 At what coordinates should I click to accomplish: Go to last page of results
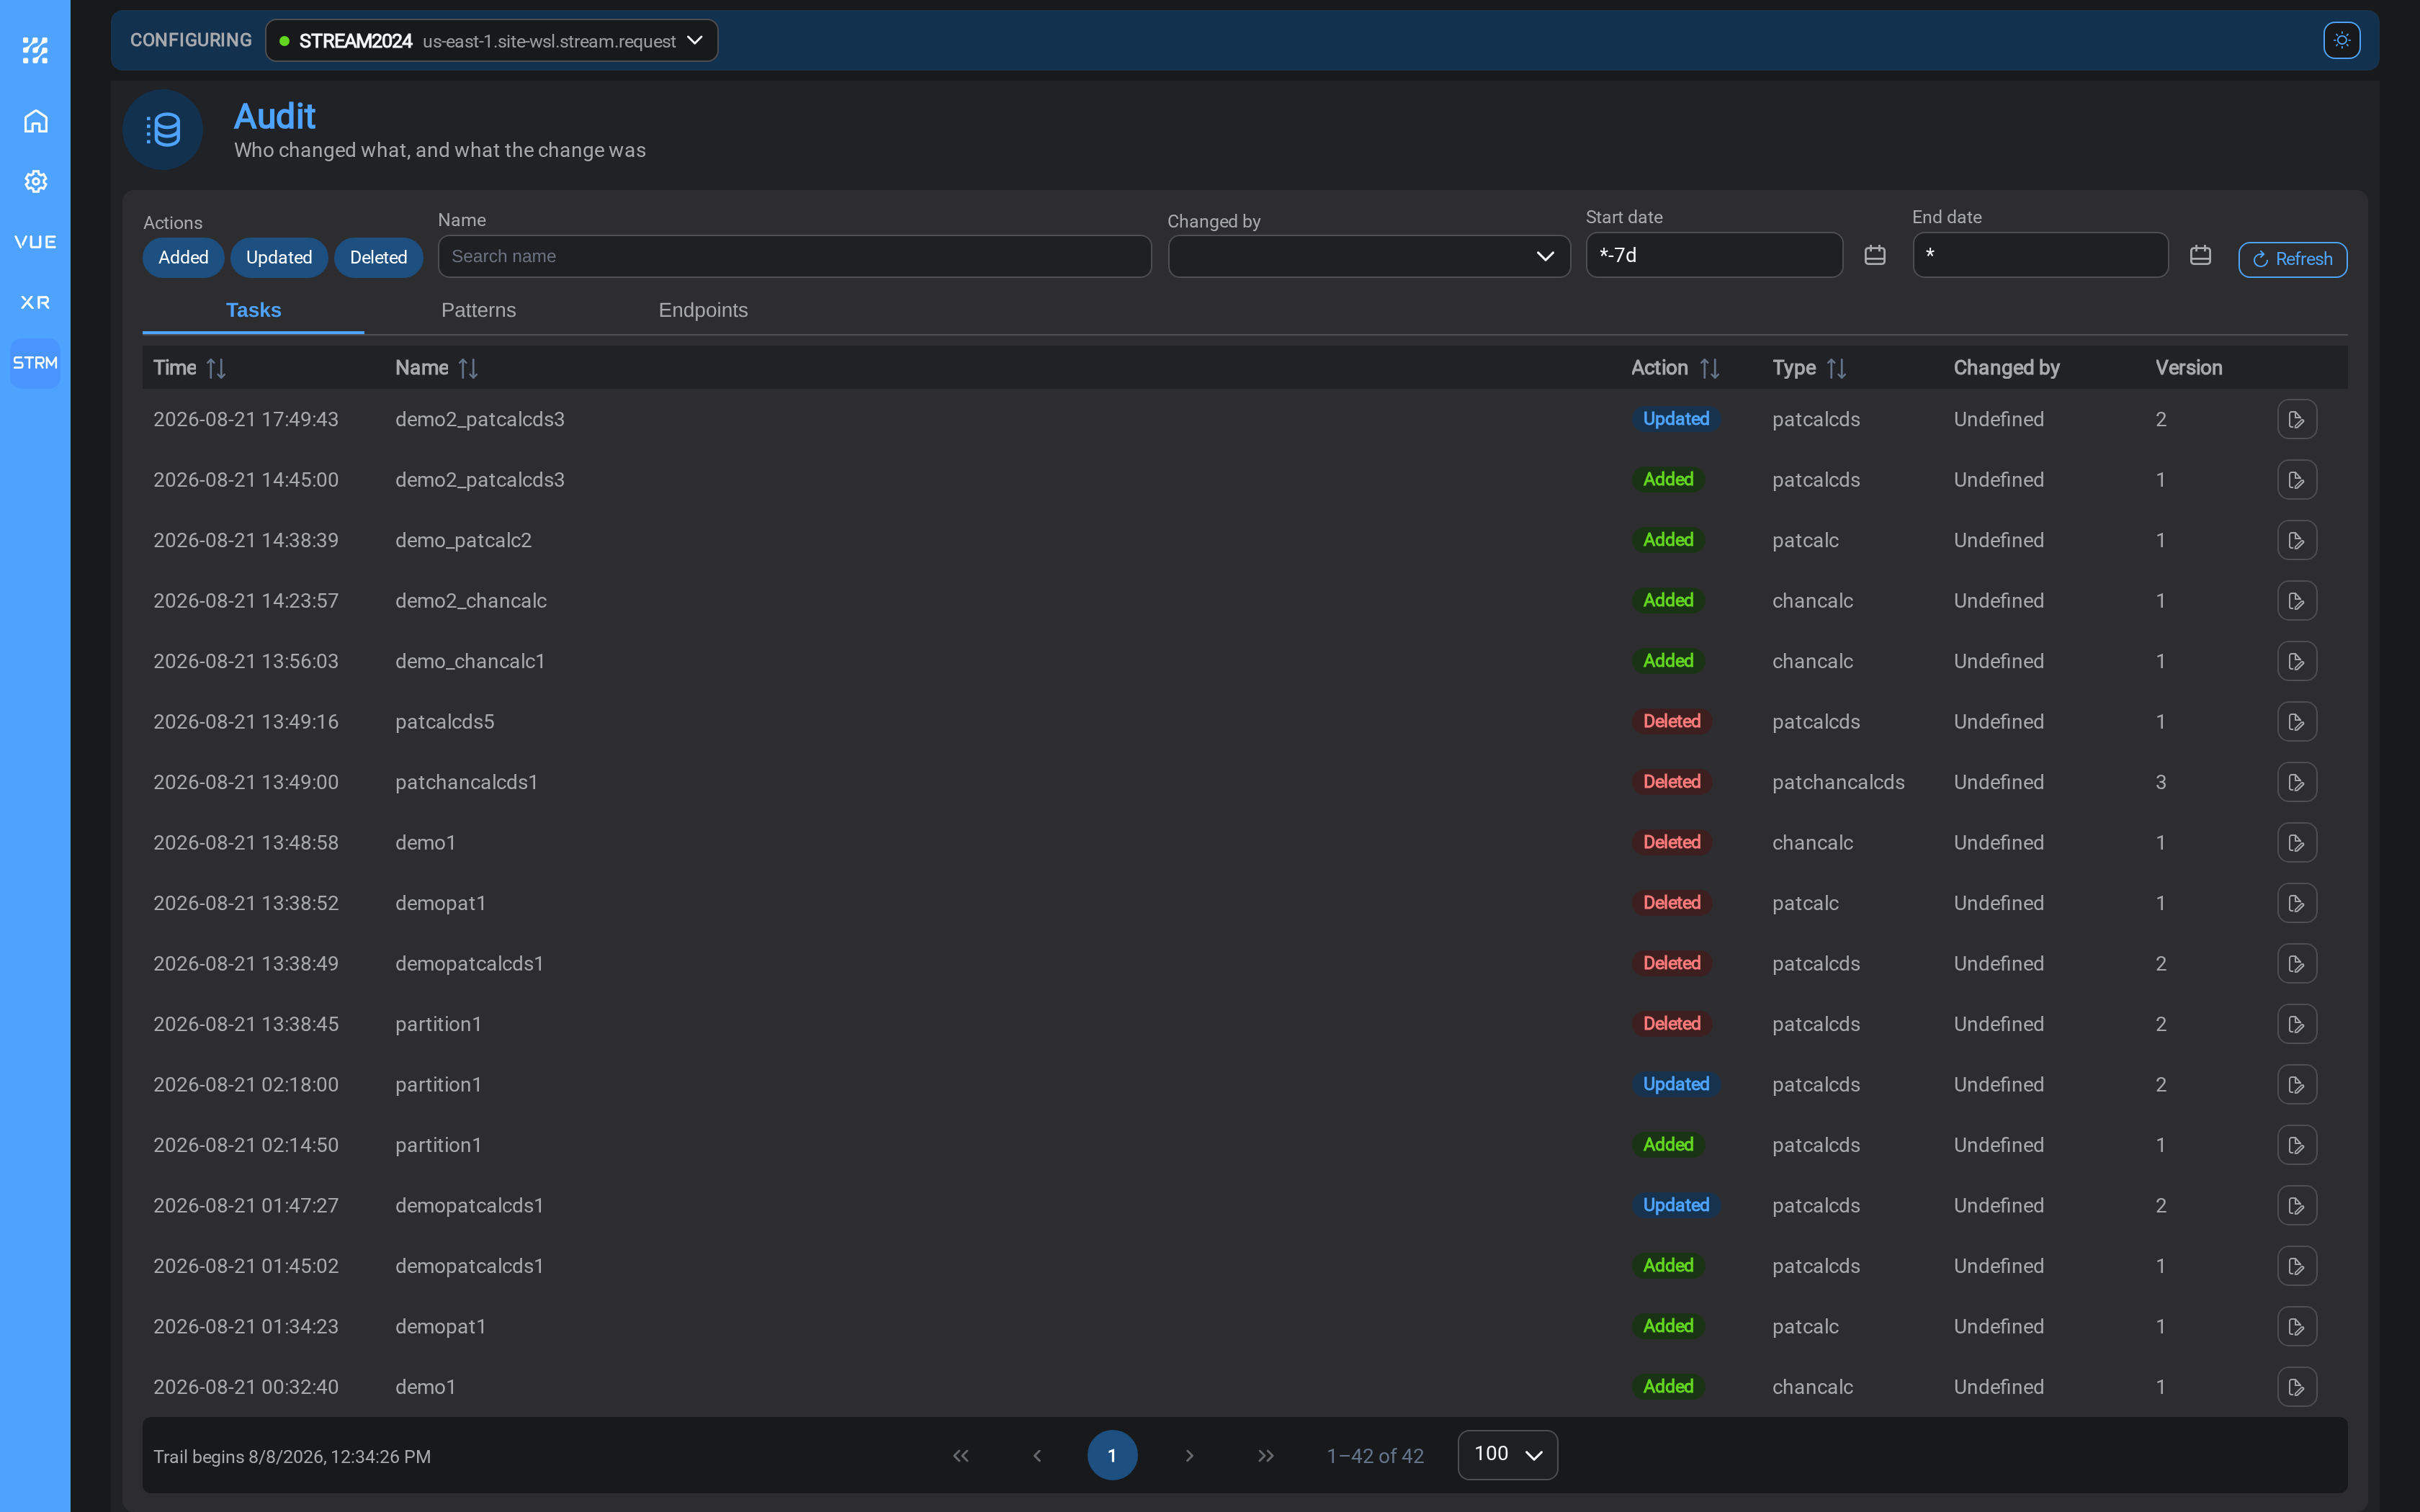coord(1266,1456)
